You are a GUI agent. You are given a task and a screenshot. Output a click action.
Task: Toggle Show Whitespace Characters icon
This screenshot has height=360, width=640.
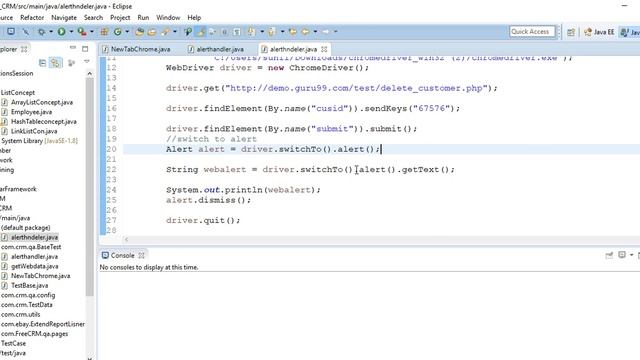tap(237, 31)
